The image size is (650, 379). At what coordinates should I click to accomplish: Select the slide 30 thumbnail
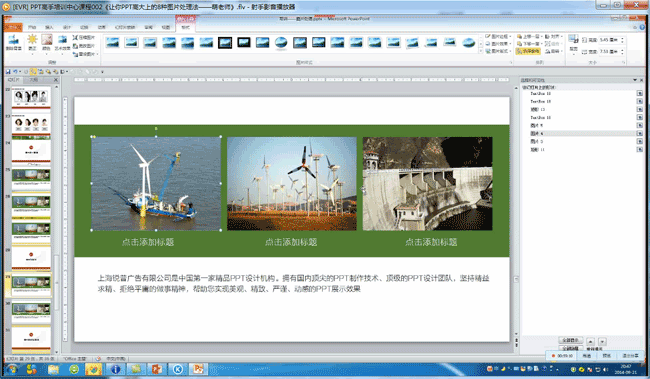pos(31,311)
